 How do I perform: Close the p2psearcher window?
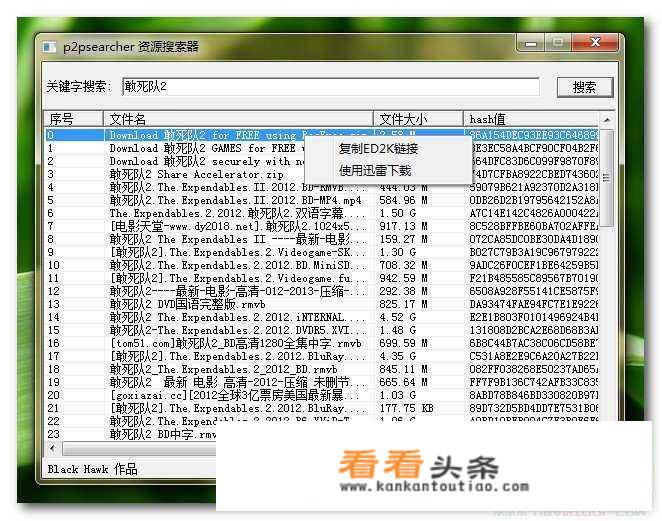click(595, 43)
